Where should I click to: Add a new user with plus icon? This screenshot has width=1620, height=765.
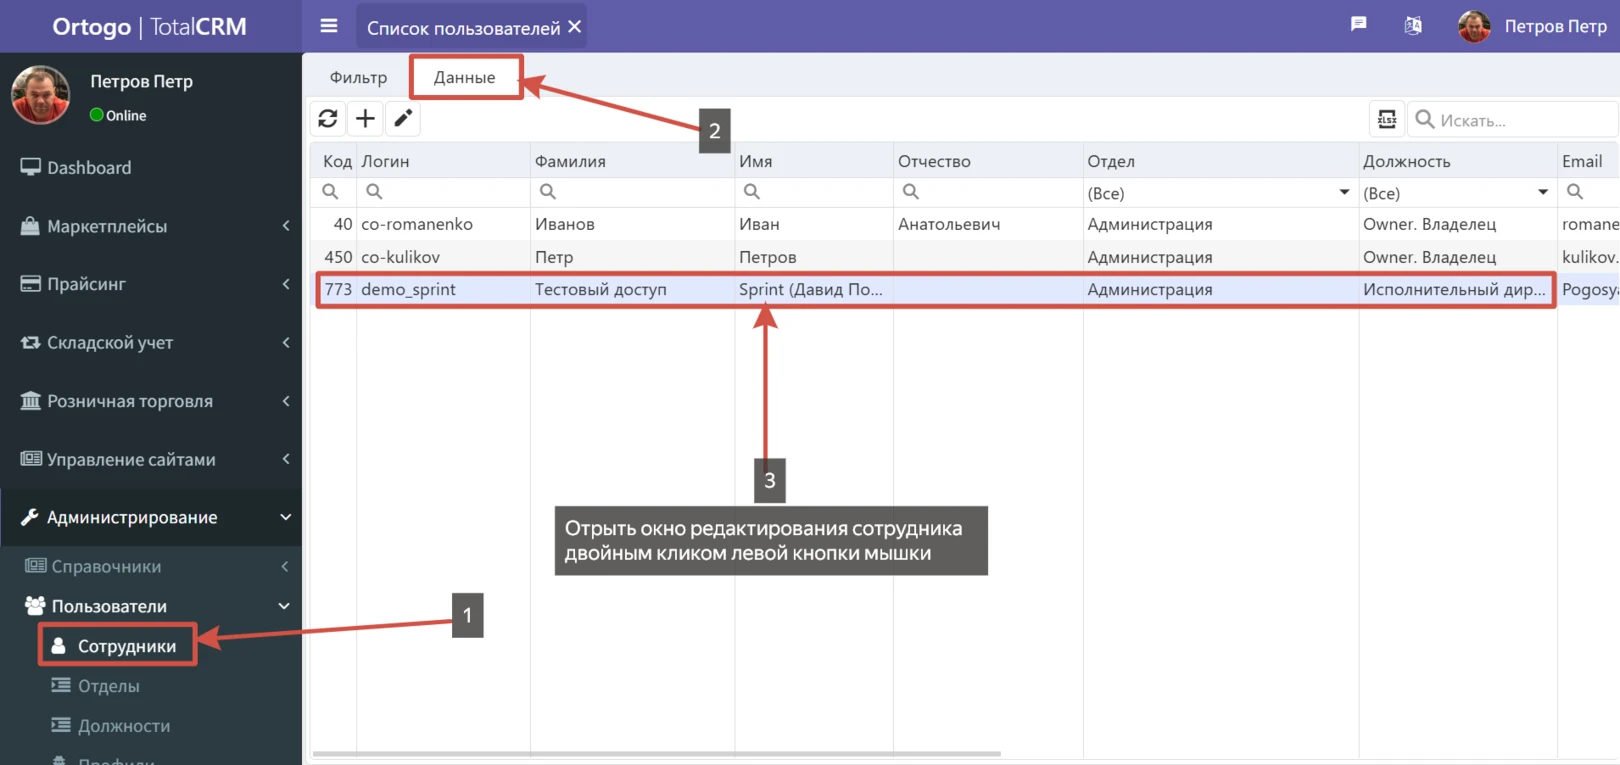pyautogui.click(x=366, y=119)
